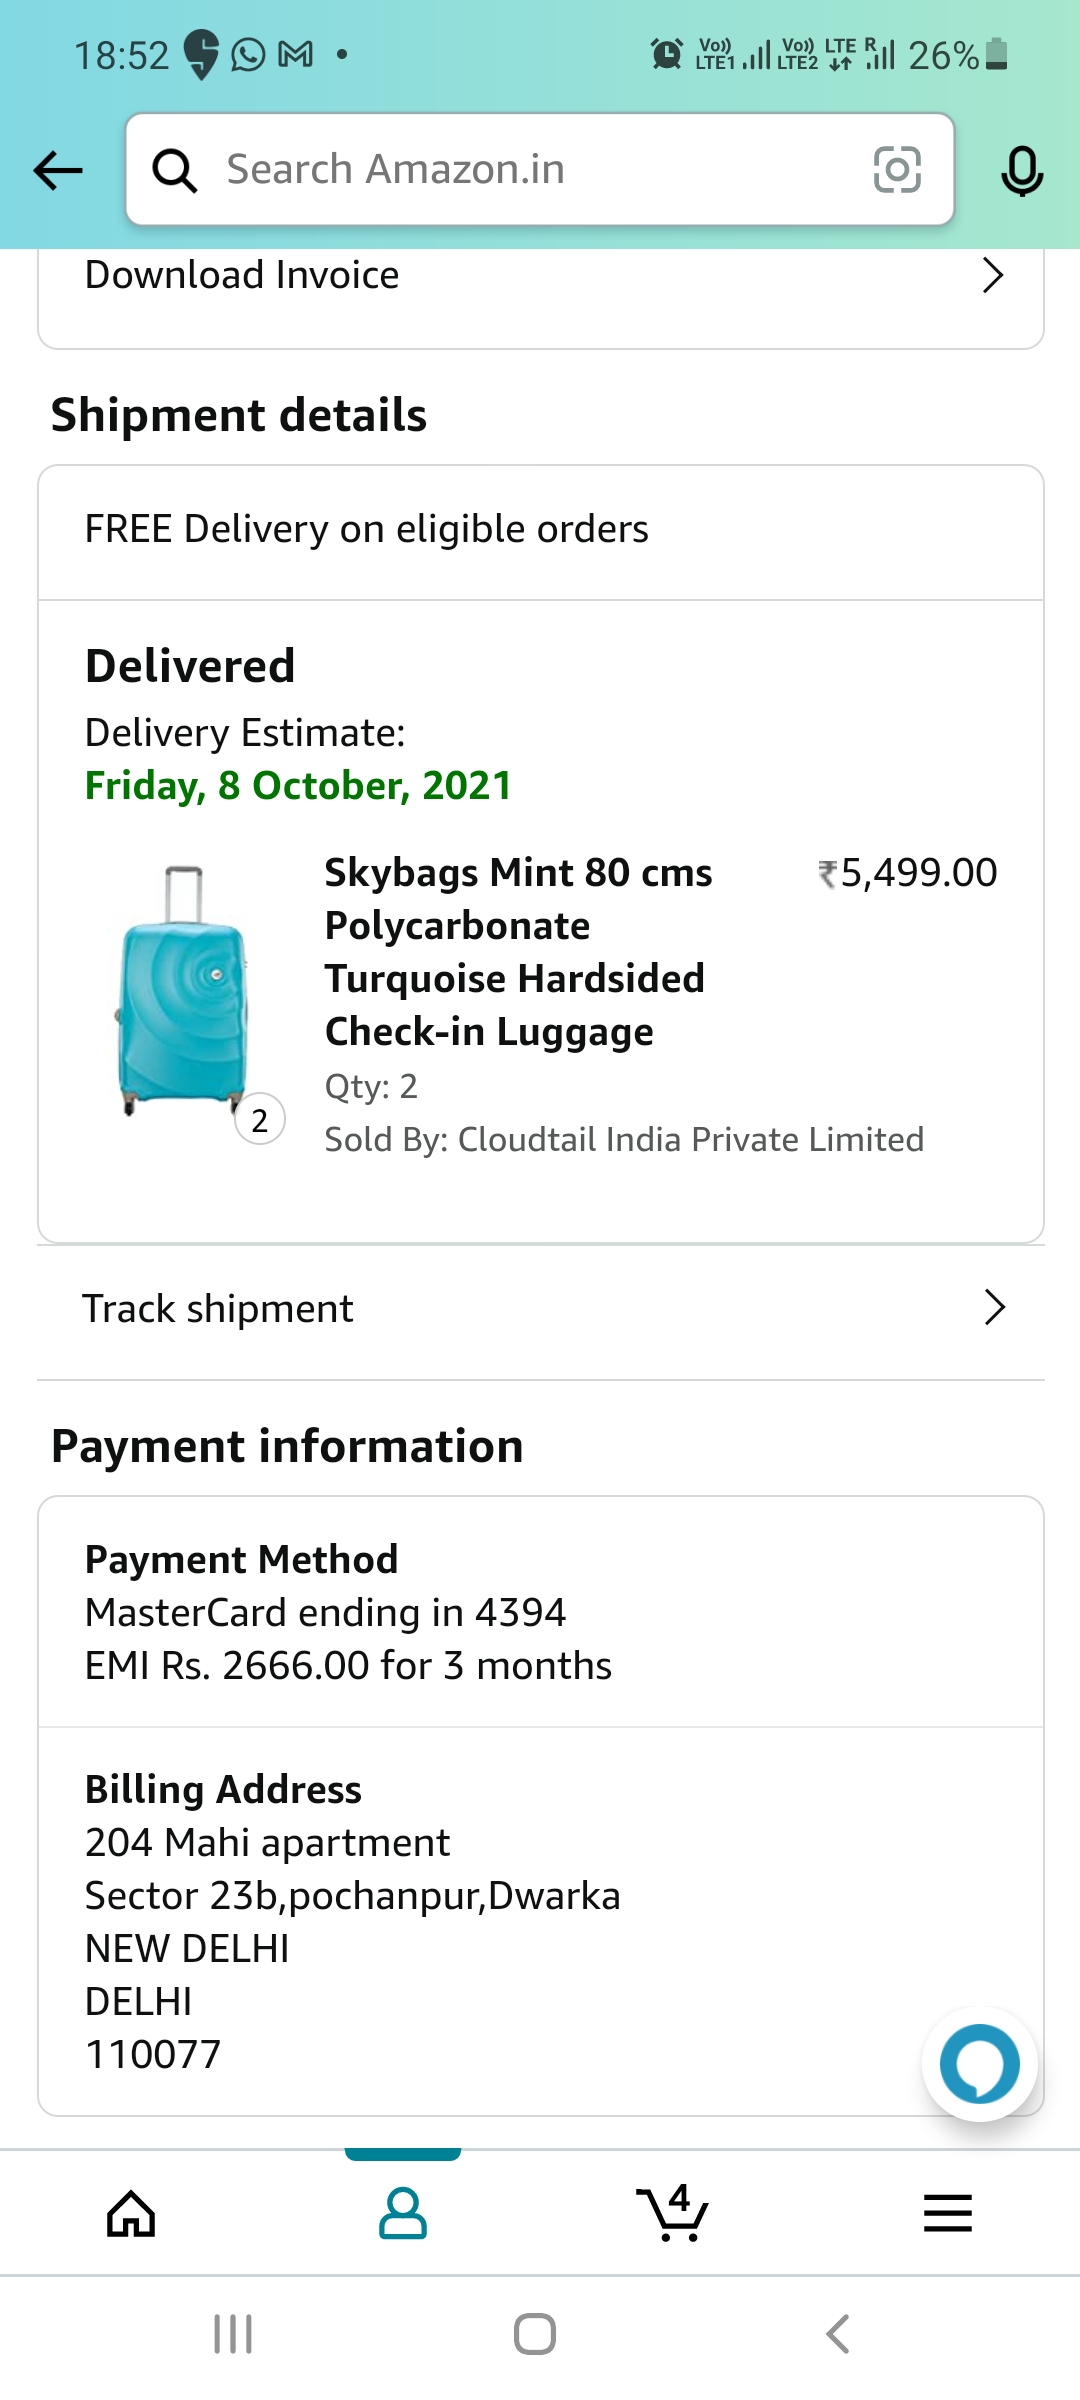The image size is (1080, 2400).
Task: Expand Download Invoice chevron
Action: (992, 275)
